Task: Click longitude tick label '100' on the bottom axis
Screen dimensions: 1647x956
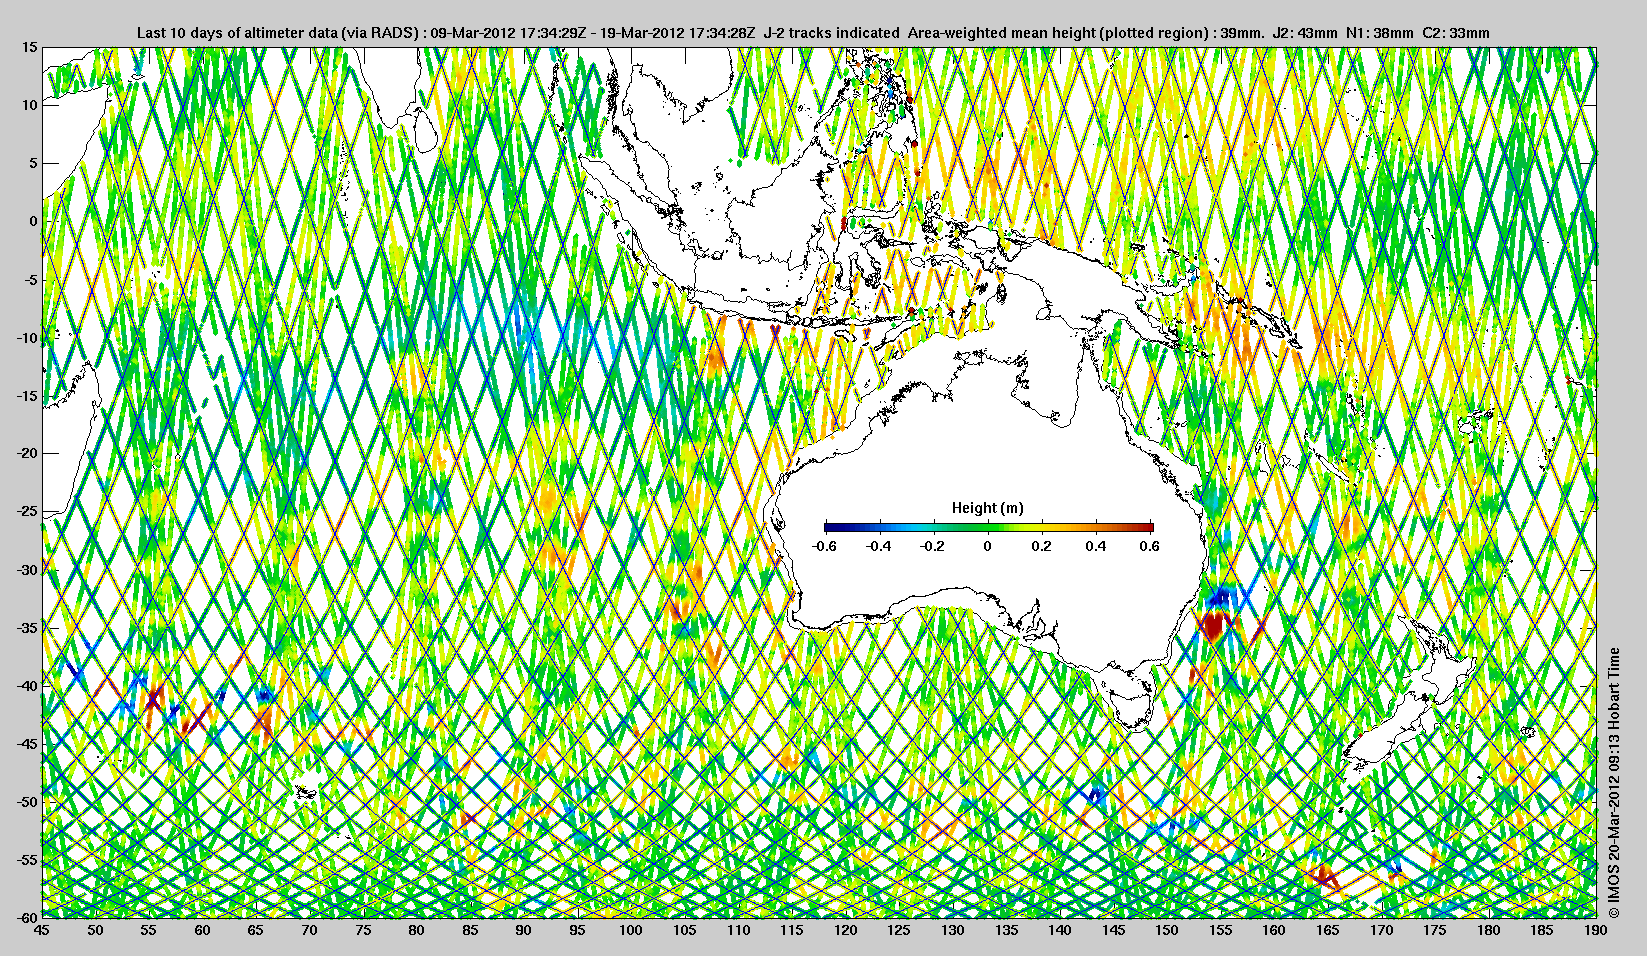Action: click(x=630, y=930)
